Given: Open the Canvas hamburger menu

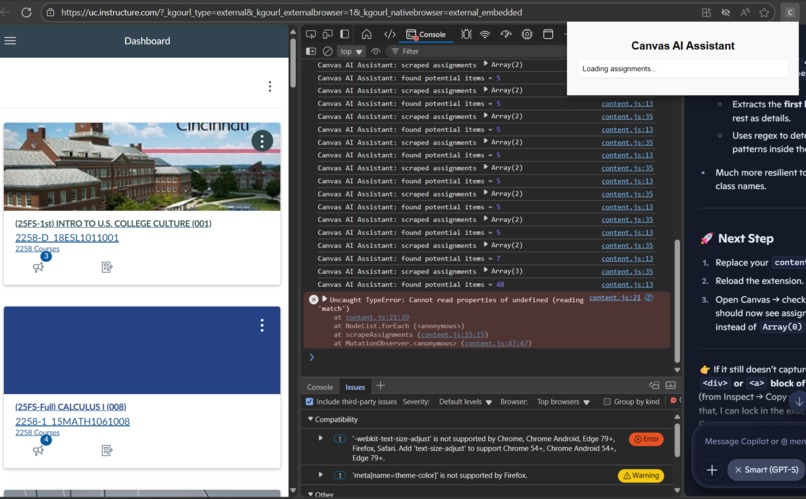Looking at the screenshot, I should click(10, 41).
